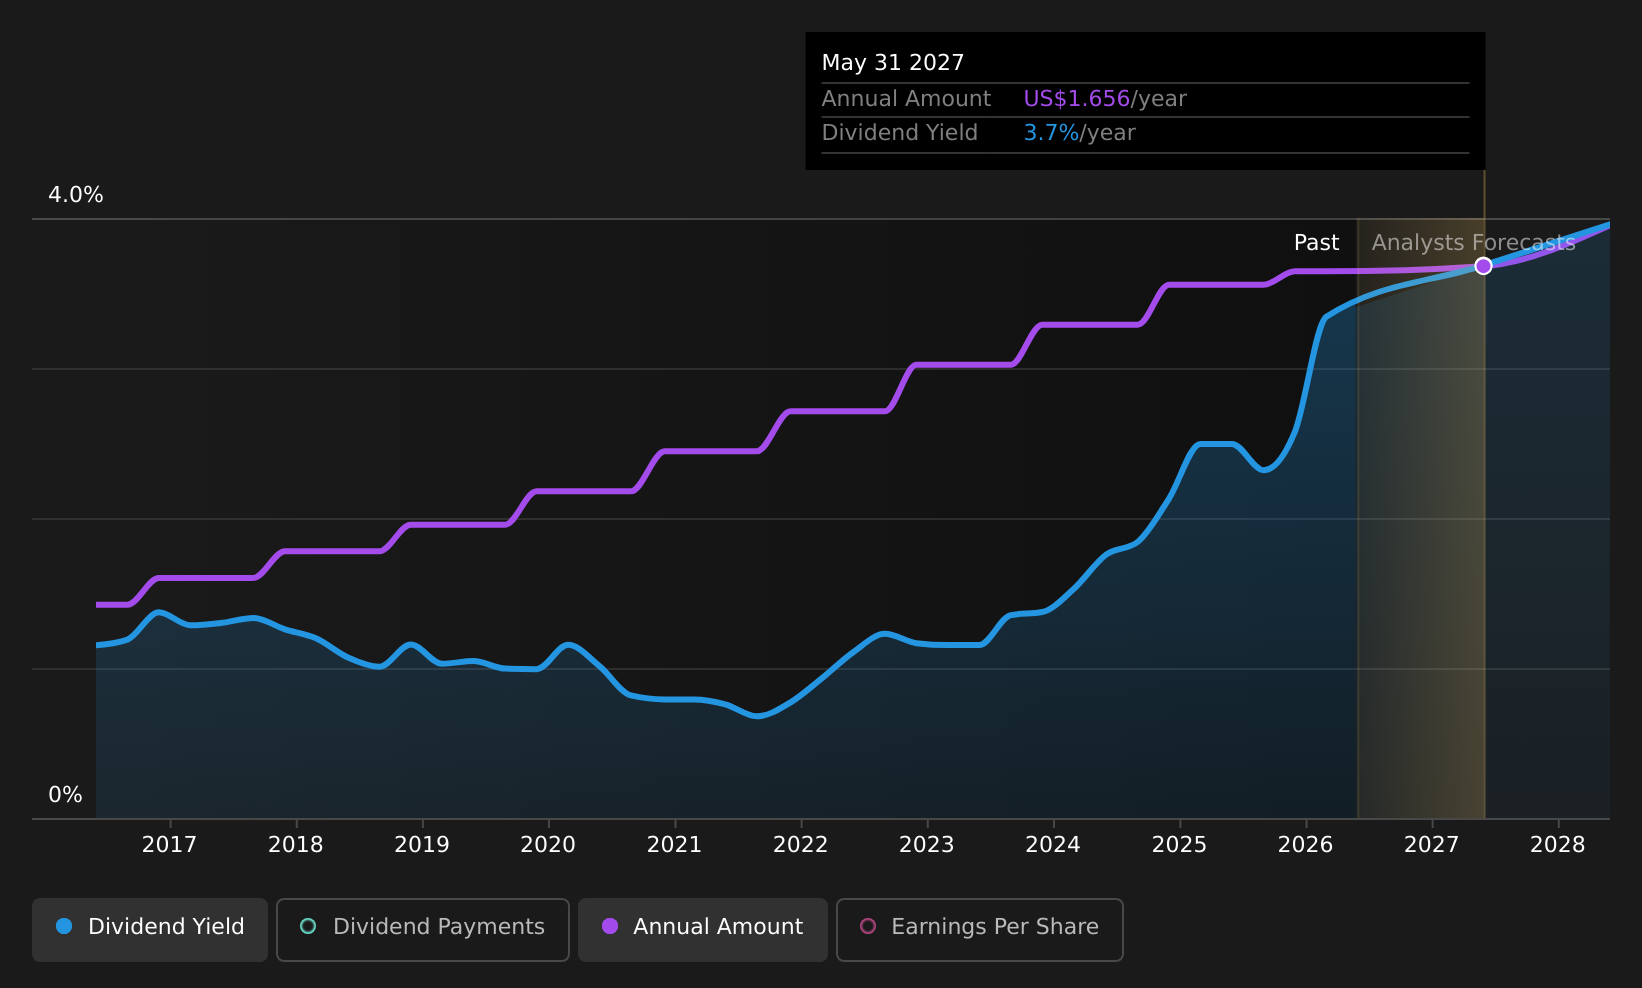The image size is (1642, 988).
Task: Click the 2025 x-axis label
Action: point(1180,845)
